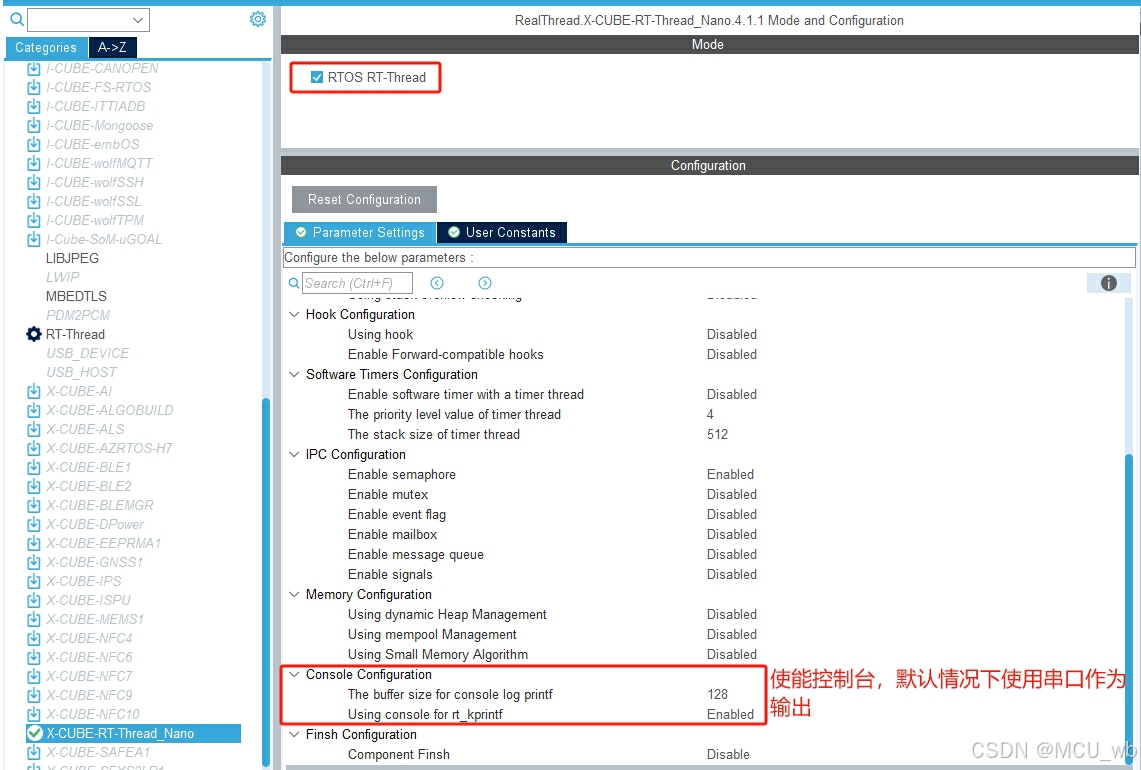Open the category search dropdown

point(138,20)
